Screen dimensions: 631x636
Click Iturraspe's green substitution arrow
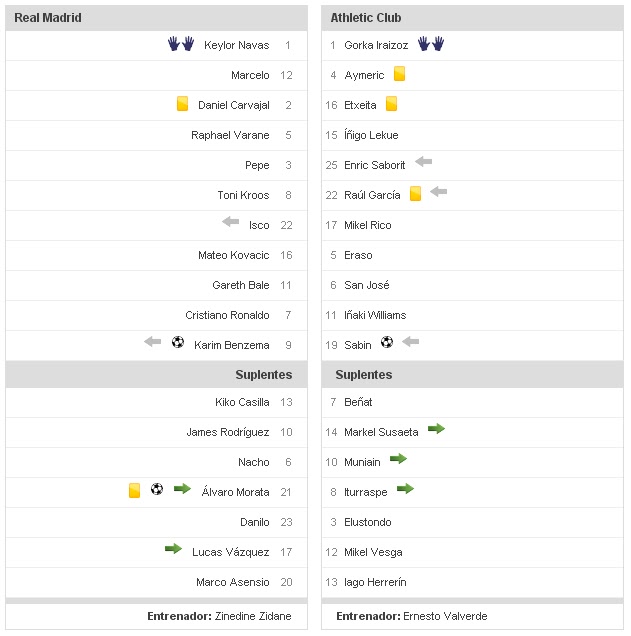pos(405,489)
